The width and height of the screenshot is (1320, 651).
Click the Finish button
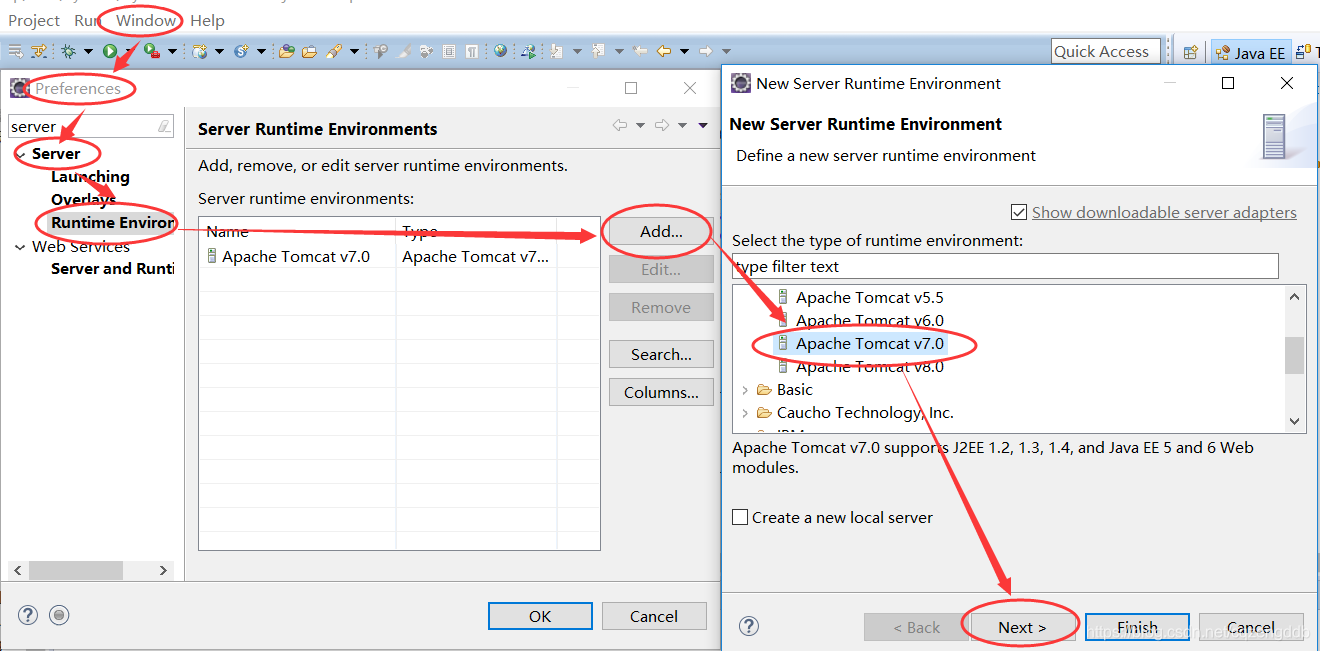pos(1137,627)
